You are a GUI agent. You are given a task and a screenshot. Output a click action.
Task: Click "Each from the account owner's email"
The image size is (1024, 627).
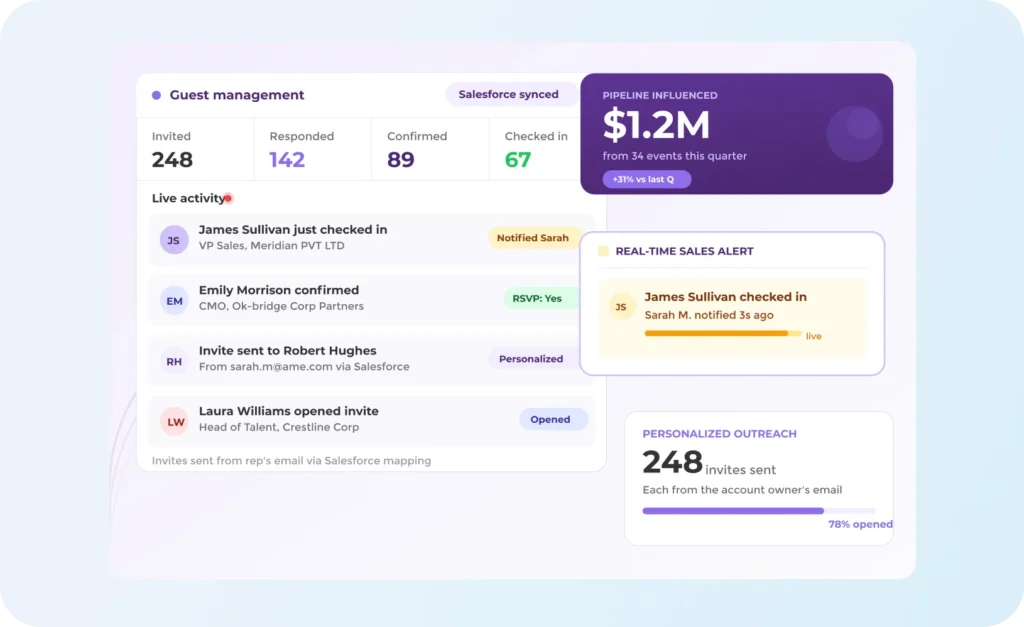coord(742,490)
